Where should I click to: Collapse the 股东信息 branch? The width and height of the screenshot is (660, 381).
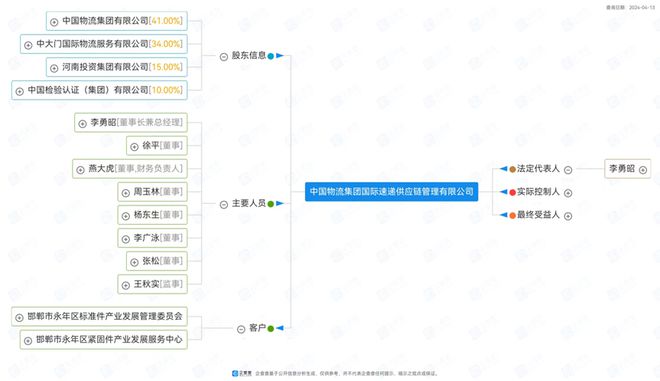click(224, 56)
